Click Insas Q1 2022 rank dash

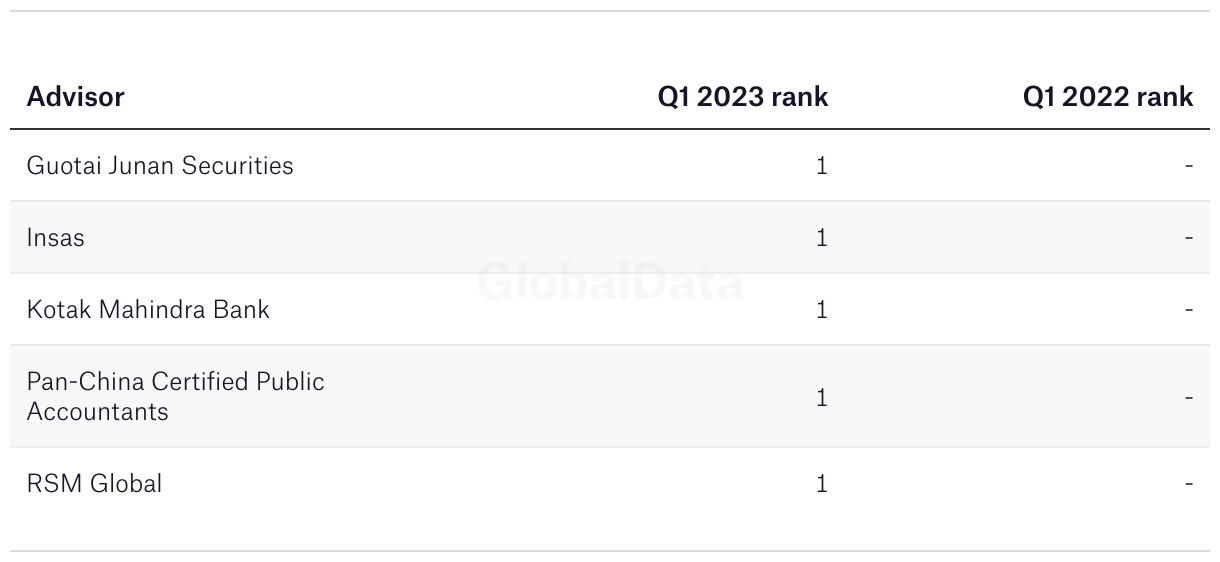(x=1188, y=238)
